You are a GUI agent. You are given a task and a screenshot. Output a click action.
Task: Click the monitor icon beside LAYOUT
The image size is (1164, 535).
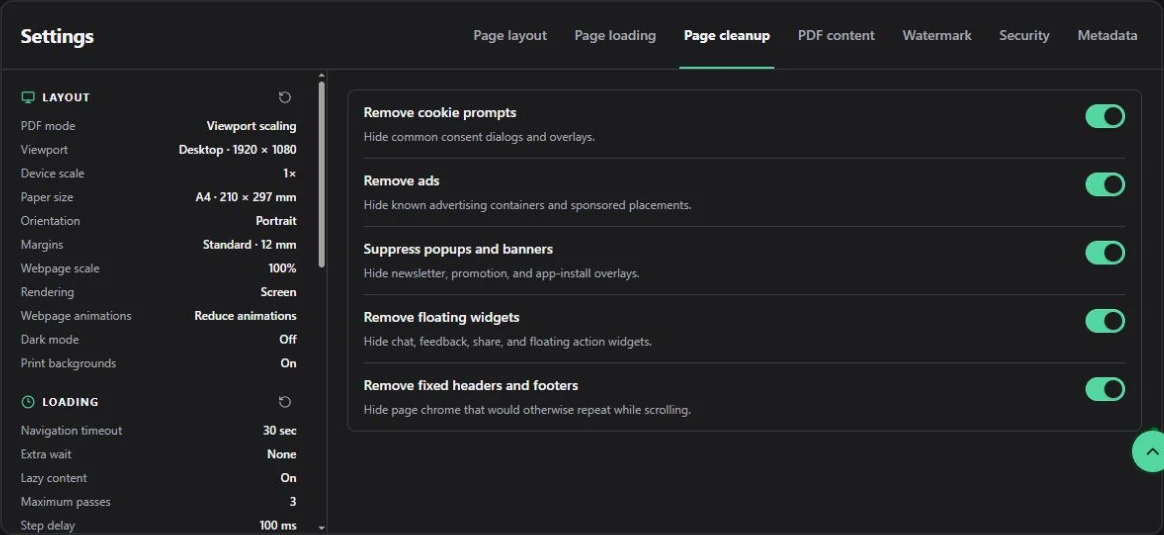pos(28,97)
